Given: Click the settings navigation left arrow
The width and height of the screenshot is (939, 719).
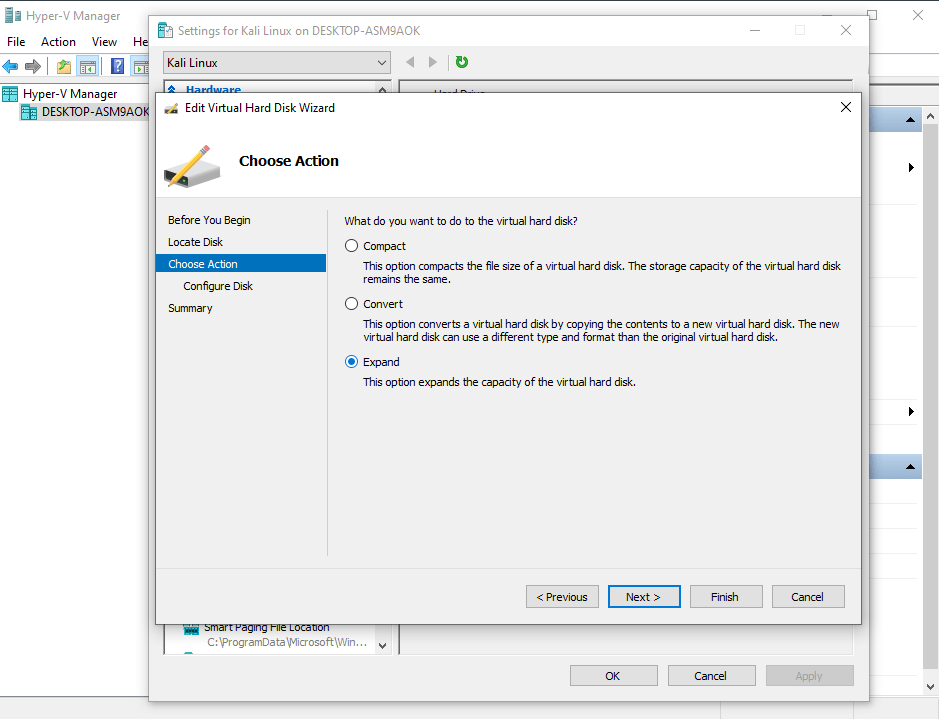Looking at the screenshot, I should tap(410, 62).
